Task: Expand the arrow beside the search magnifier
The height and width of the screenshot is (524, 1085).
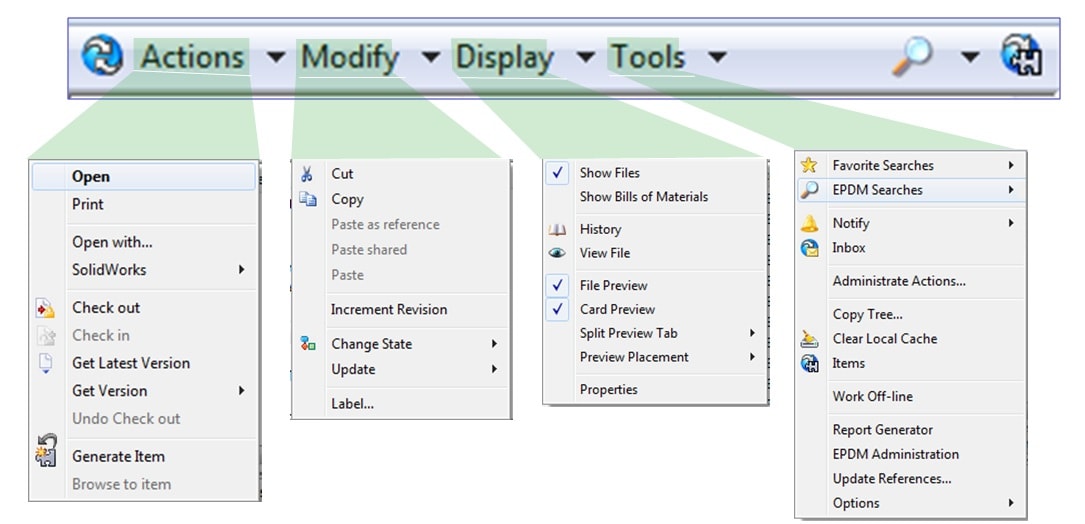Action: tap(971, 57)
